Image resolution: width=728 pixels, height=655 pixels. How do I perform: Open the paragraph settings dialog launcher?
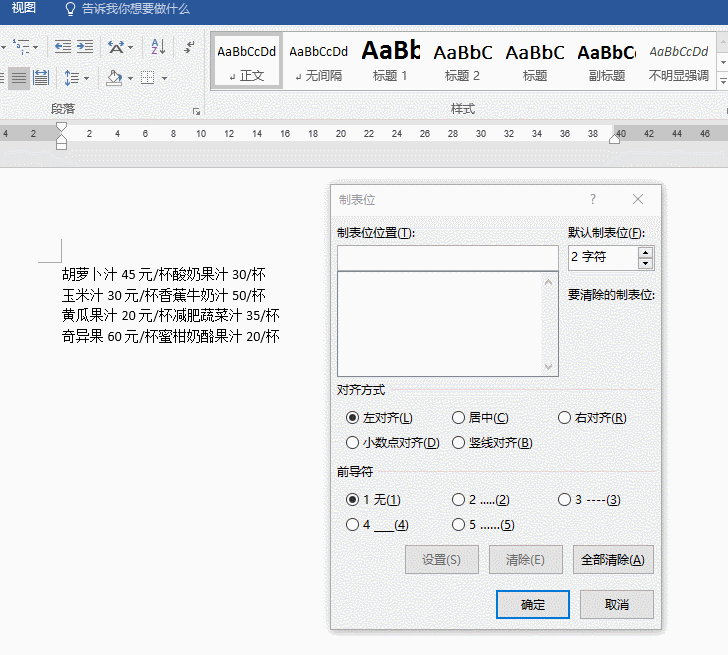pyautogui.click(x=196, y=111)
